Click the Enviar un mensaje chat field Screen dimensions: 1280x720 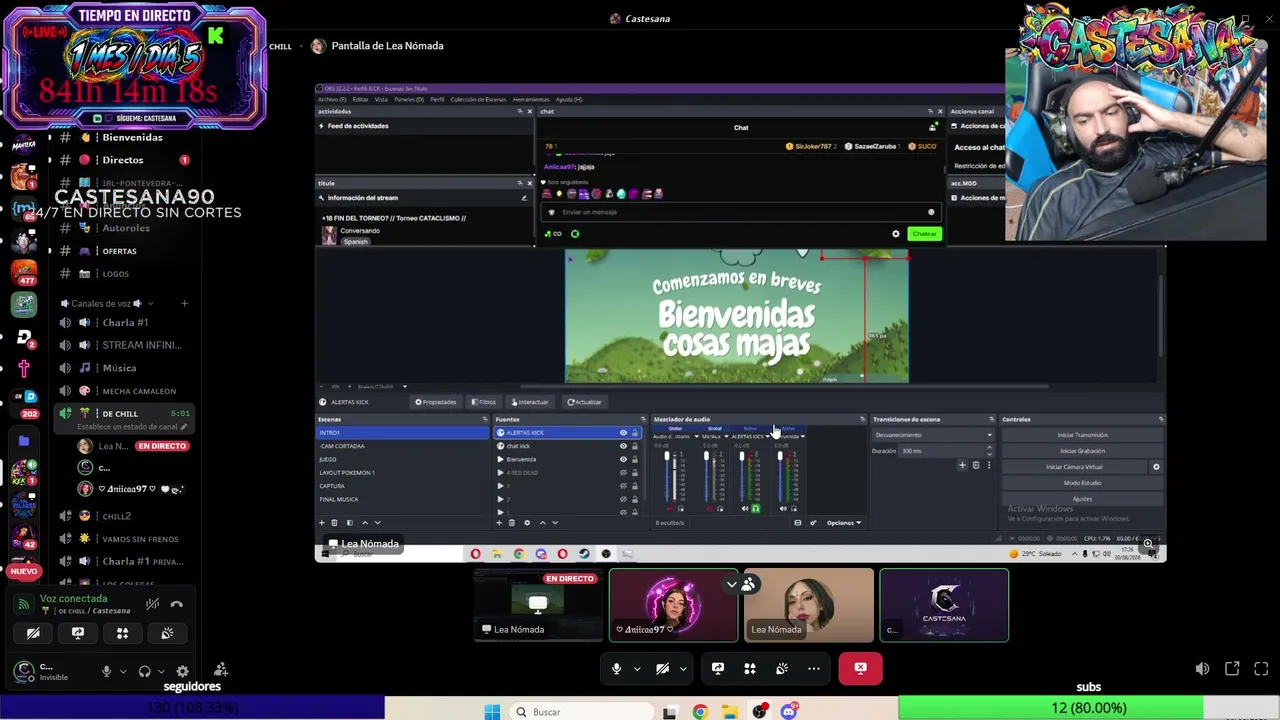click(740, 212)
